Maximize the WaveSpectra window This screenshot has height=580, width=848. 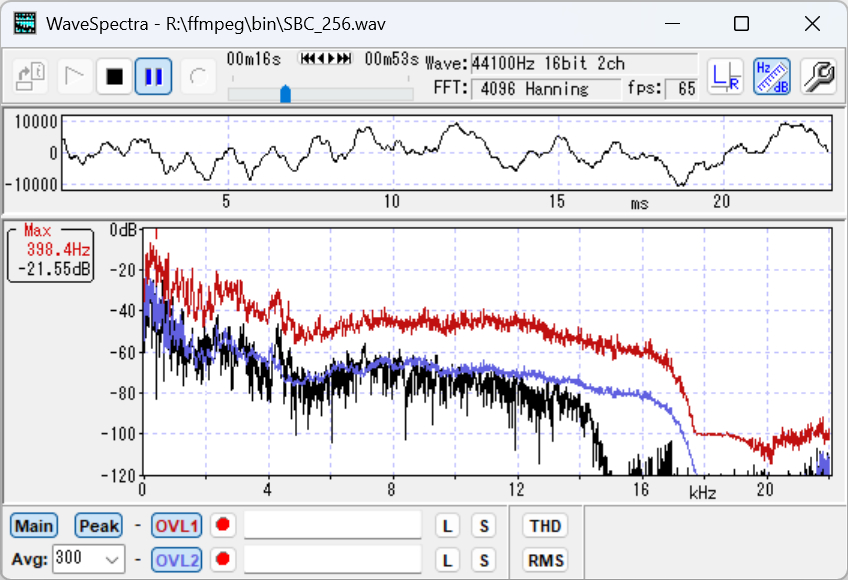741,24
